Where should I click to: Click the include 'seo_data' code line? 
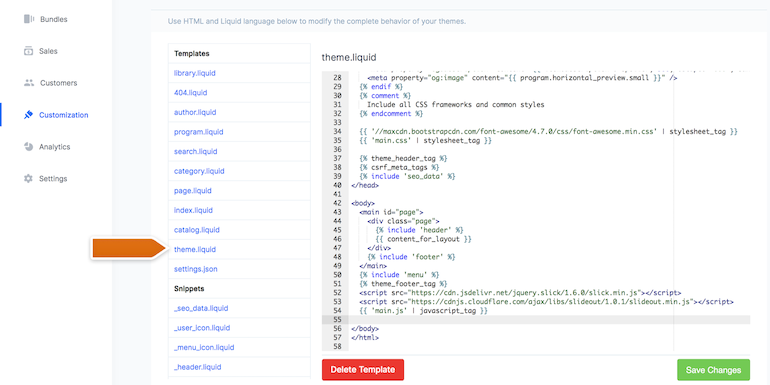(x=407, y=176)
